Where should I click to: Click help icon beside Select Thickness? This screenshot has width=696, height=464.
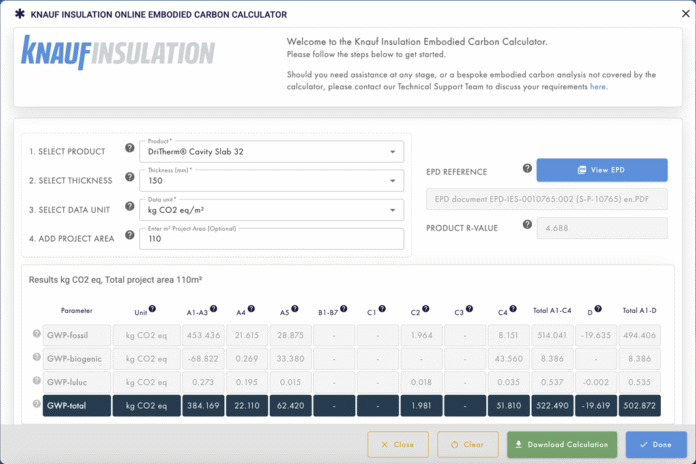click(x=130, y=177)
